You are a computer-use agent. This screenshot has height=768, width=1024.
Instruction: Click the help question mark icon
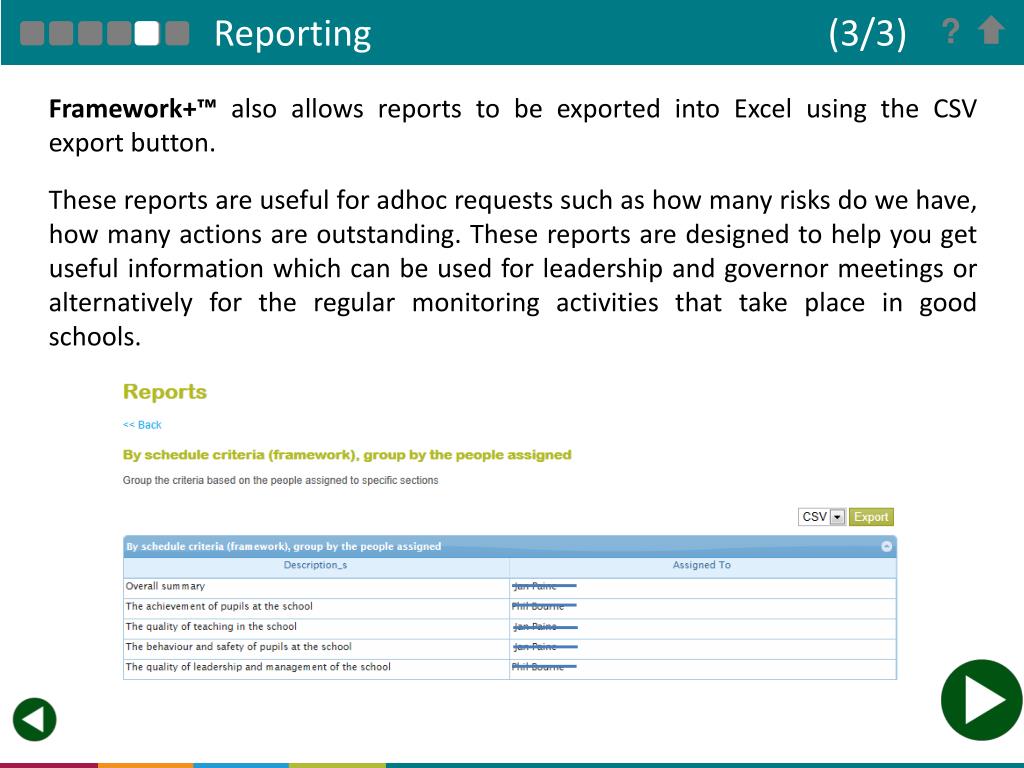pos(951,31)
